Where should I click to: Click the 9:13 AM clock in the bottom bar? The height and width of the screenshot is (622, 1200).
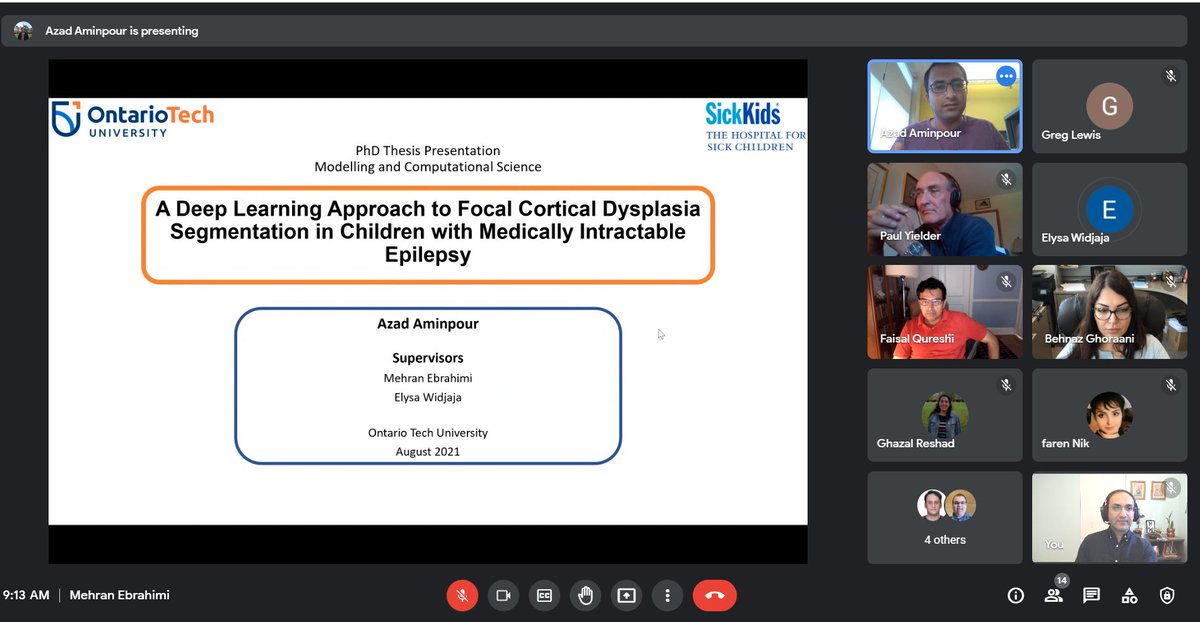pyautogui.click(x=27, y=595)
